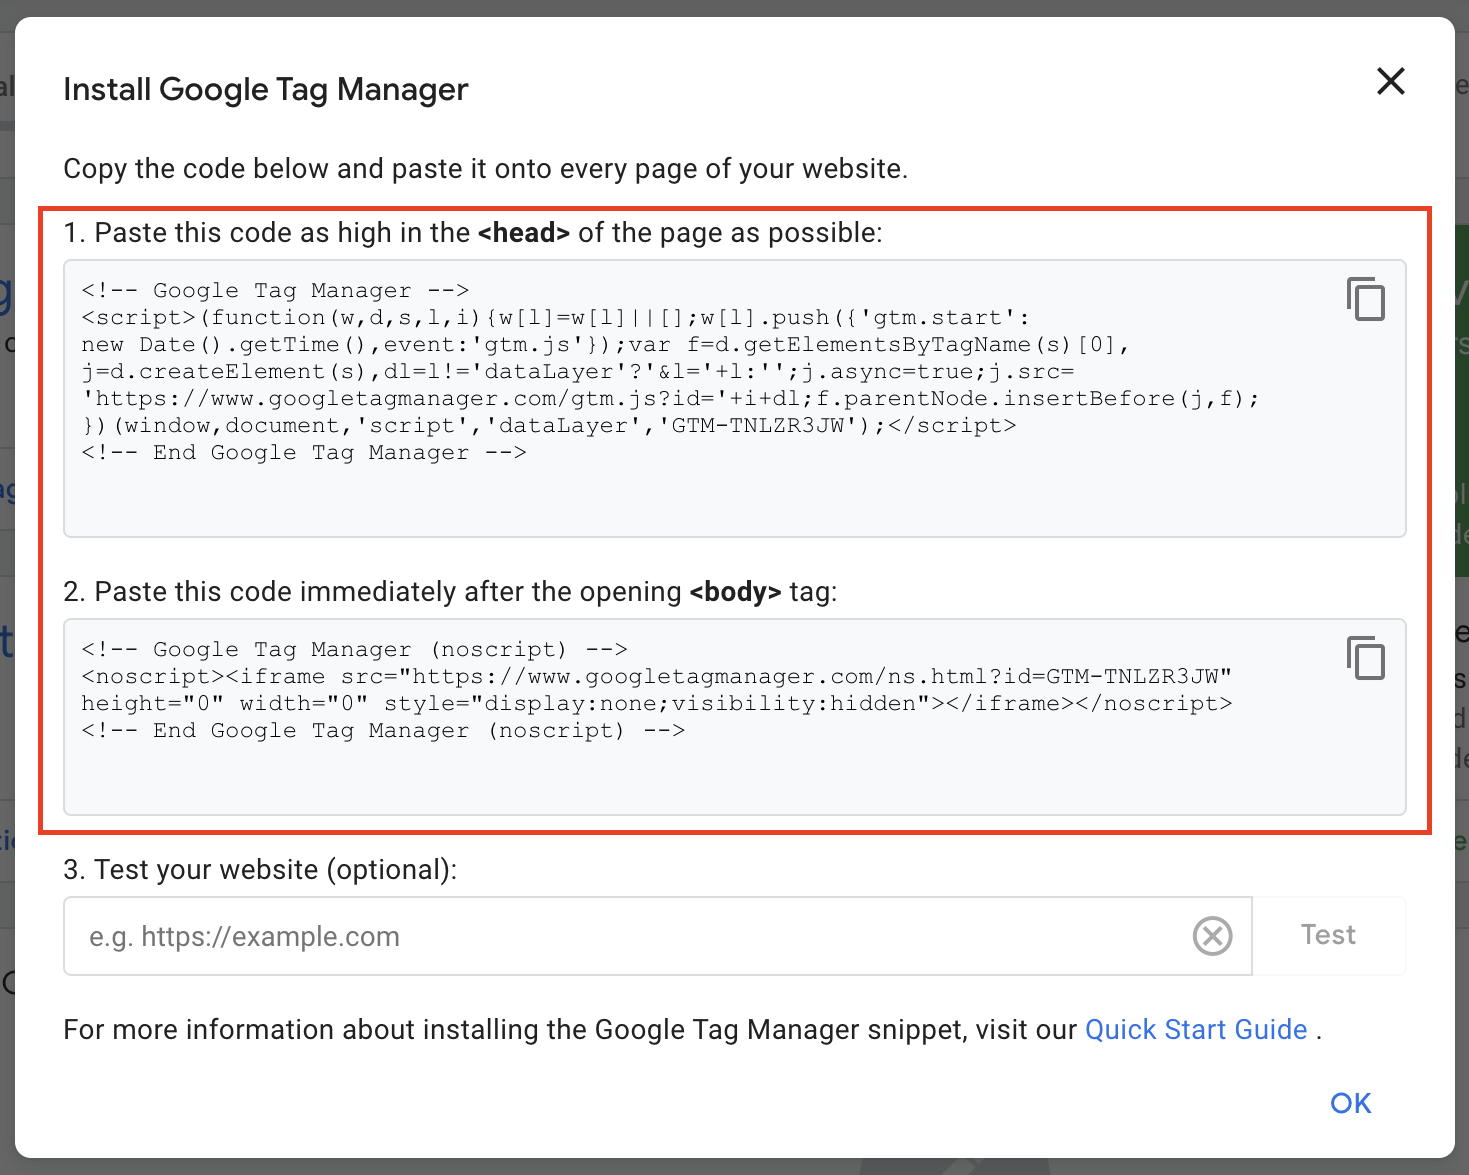Click the 'GTM-TNLZR3JW' ID in head script
Image resolution: width=1469 pixels, height=1175 pixels.
pos(757,426)
